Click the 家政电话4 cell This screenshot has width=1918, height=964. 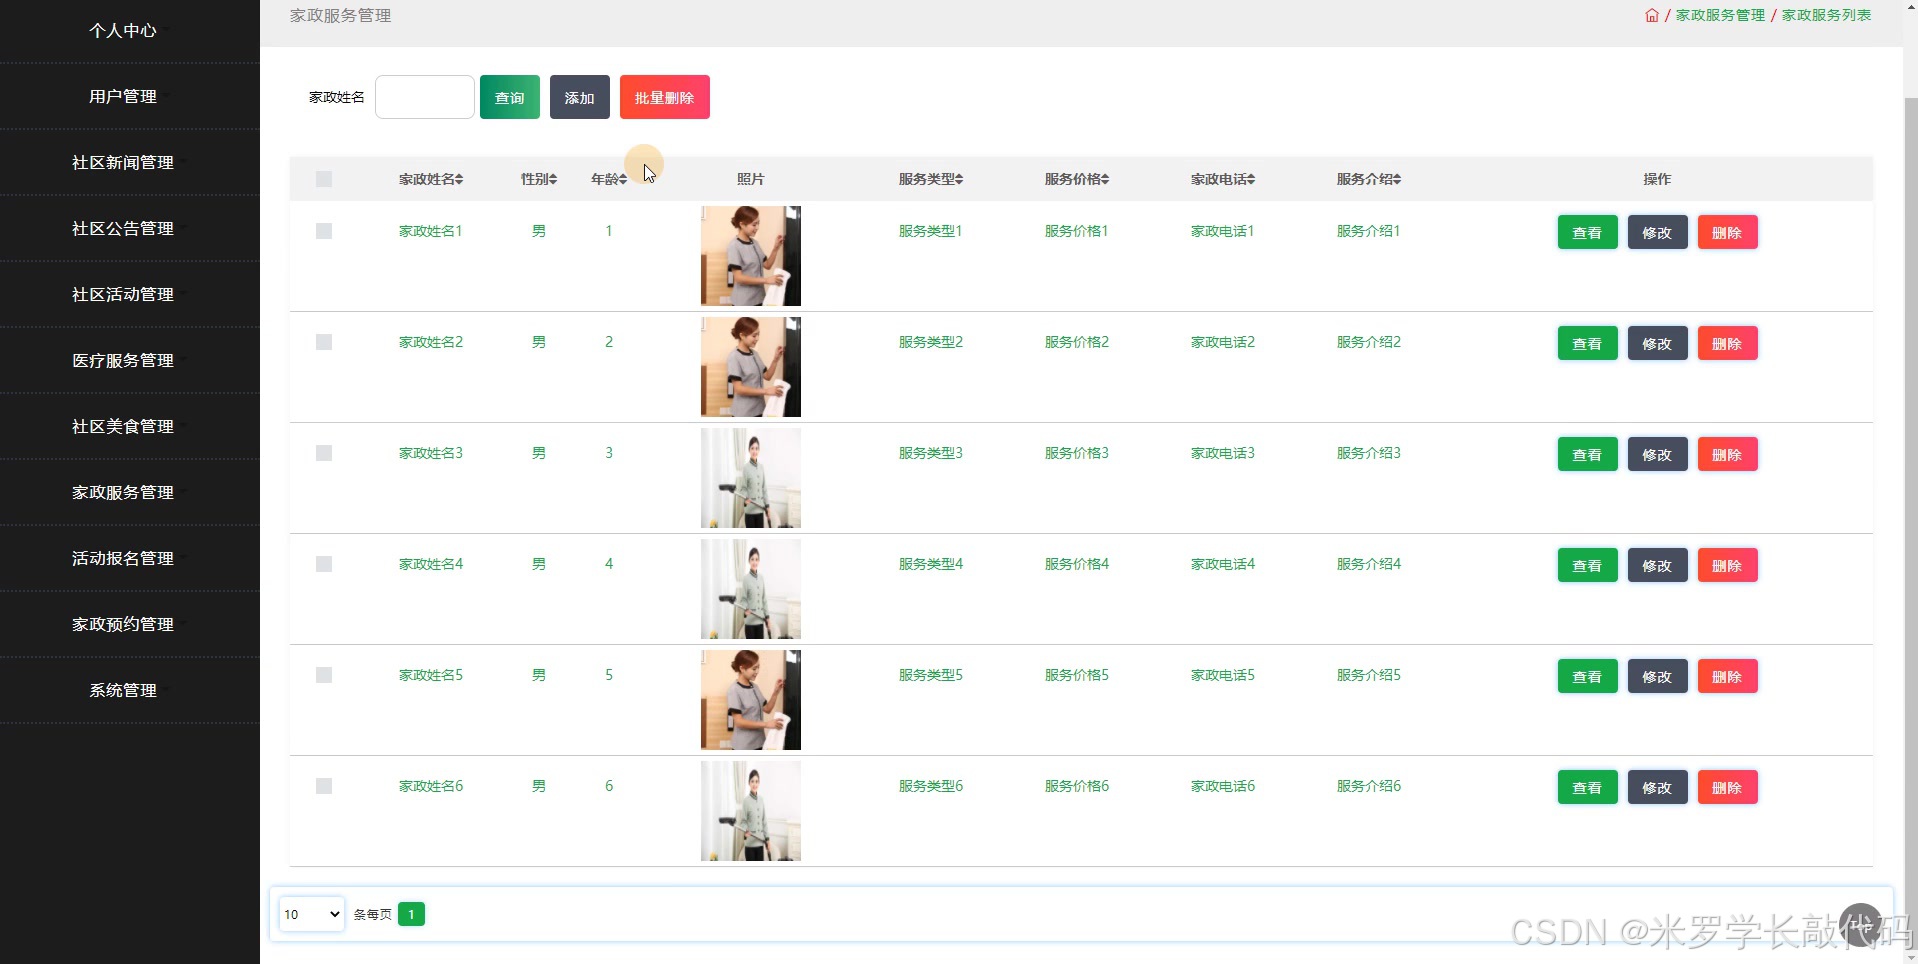click(1222, 564)
